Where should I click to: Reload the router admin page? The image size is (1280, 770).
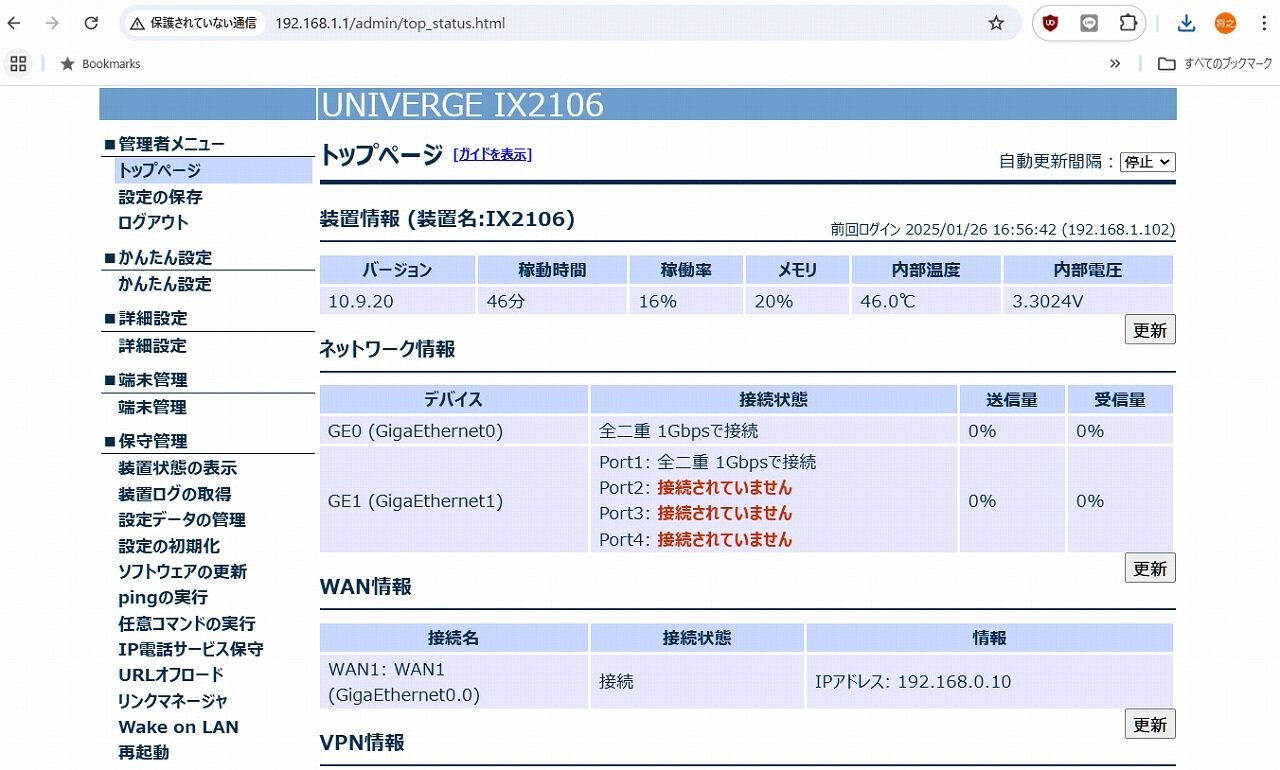(x=91, y=23)
